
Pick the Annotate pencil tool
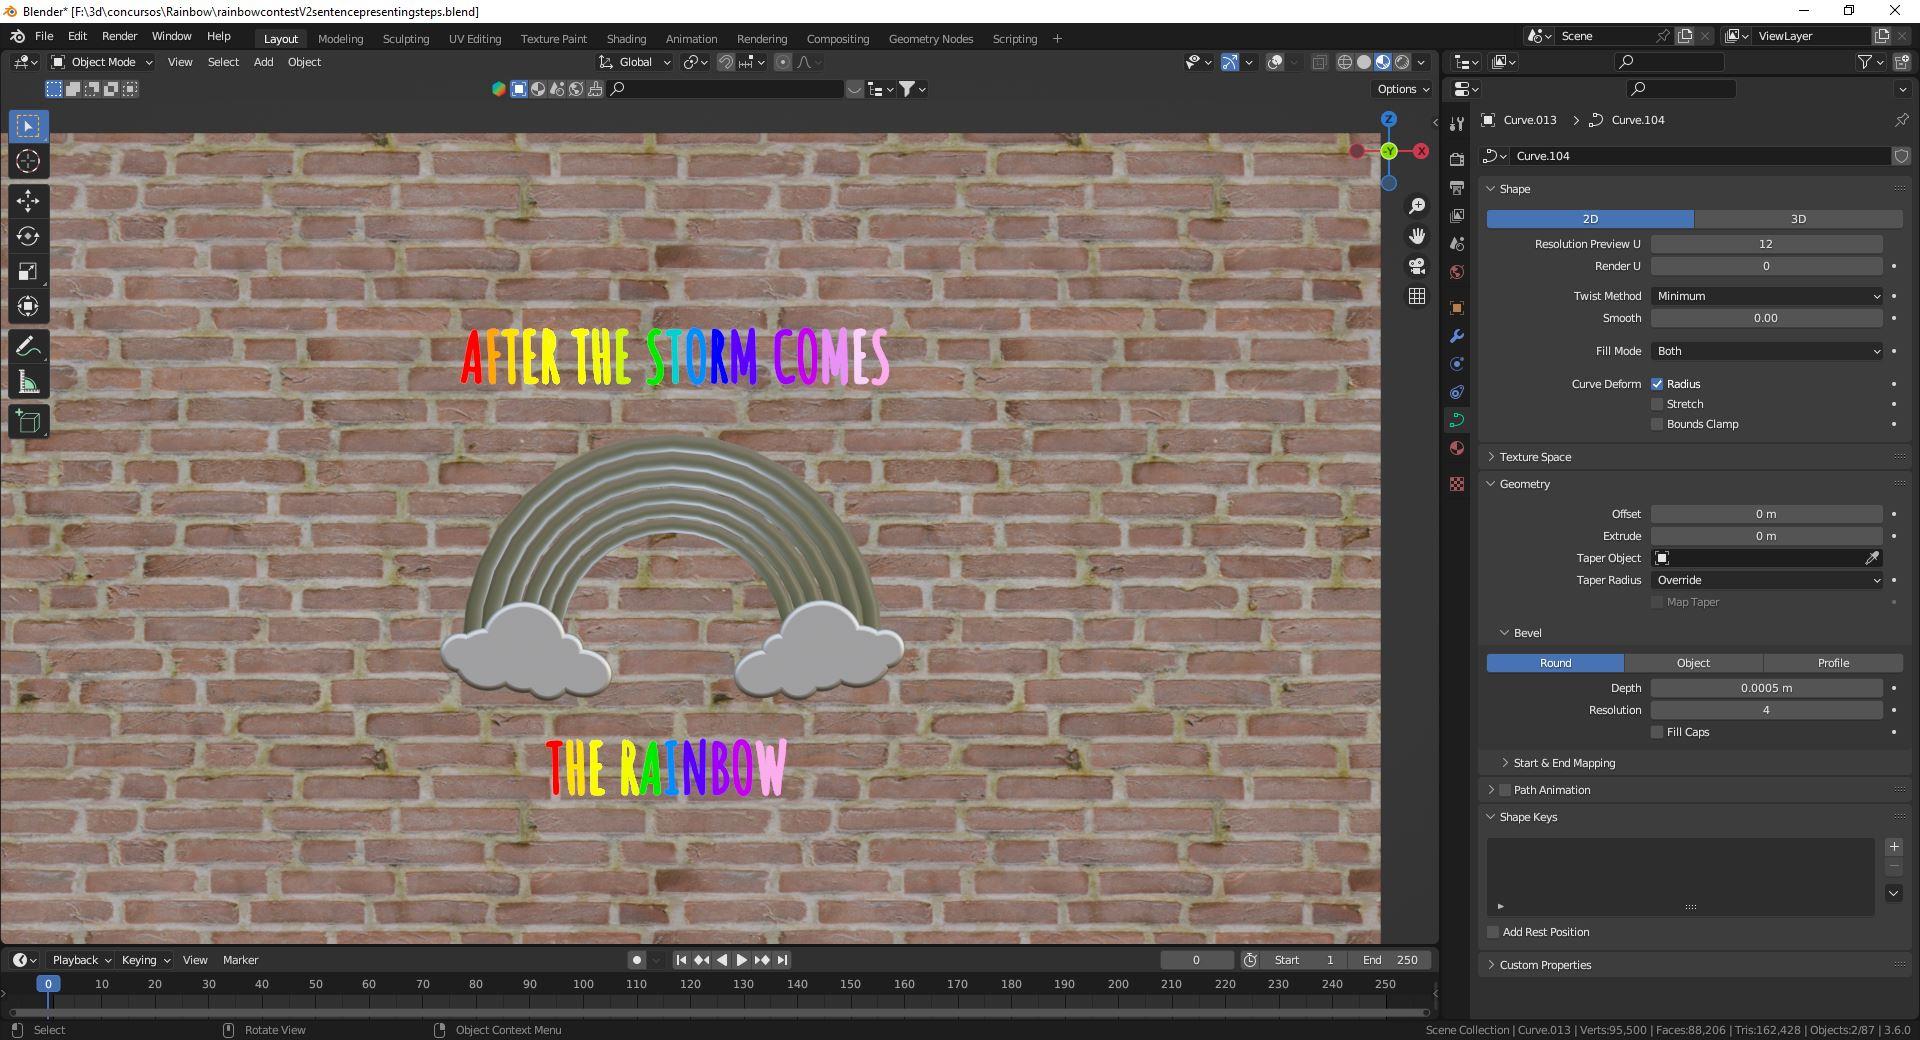tap(28, 347)
